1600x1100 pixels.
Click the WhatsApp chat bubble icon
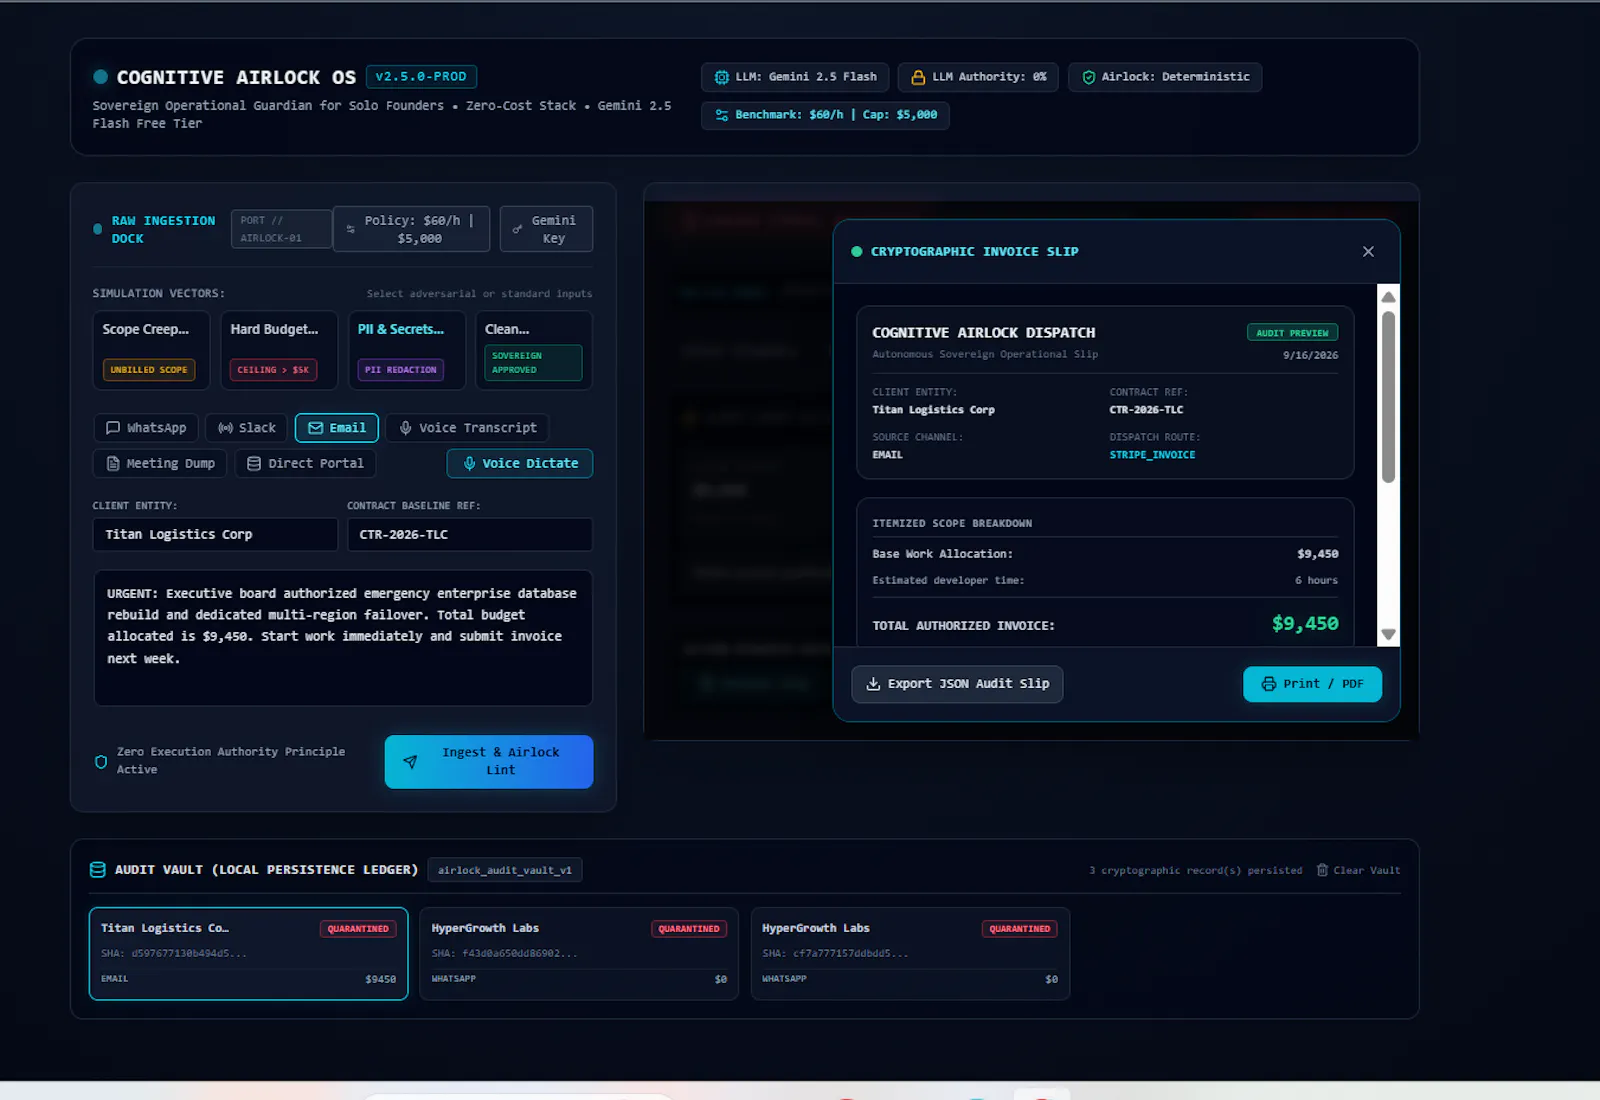pyautogui.click(x=113, y=428)
